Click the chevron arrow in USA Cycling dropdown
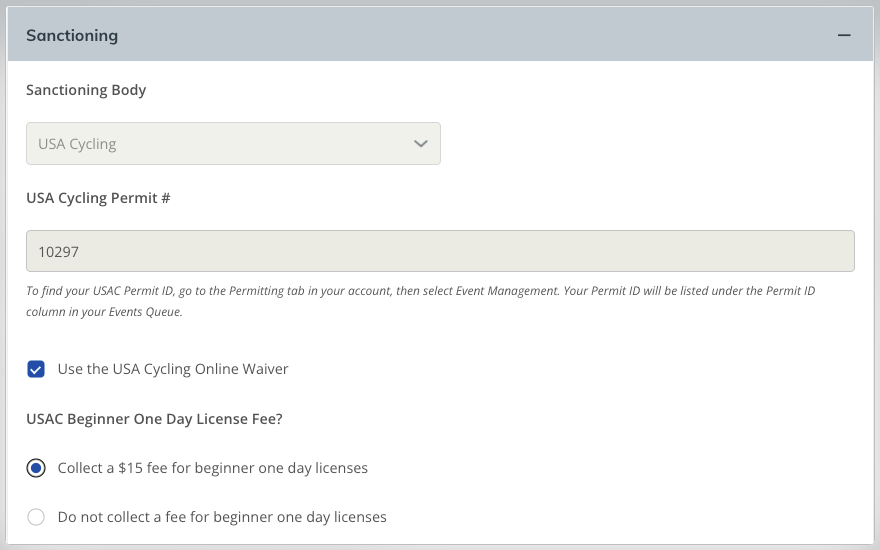The width and height of the screenshot is (880, 550). [421, 144]
